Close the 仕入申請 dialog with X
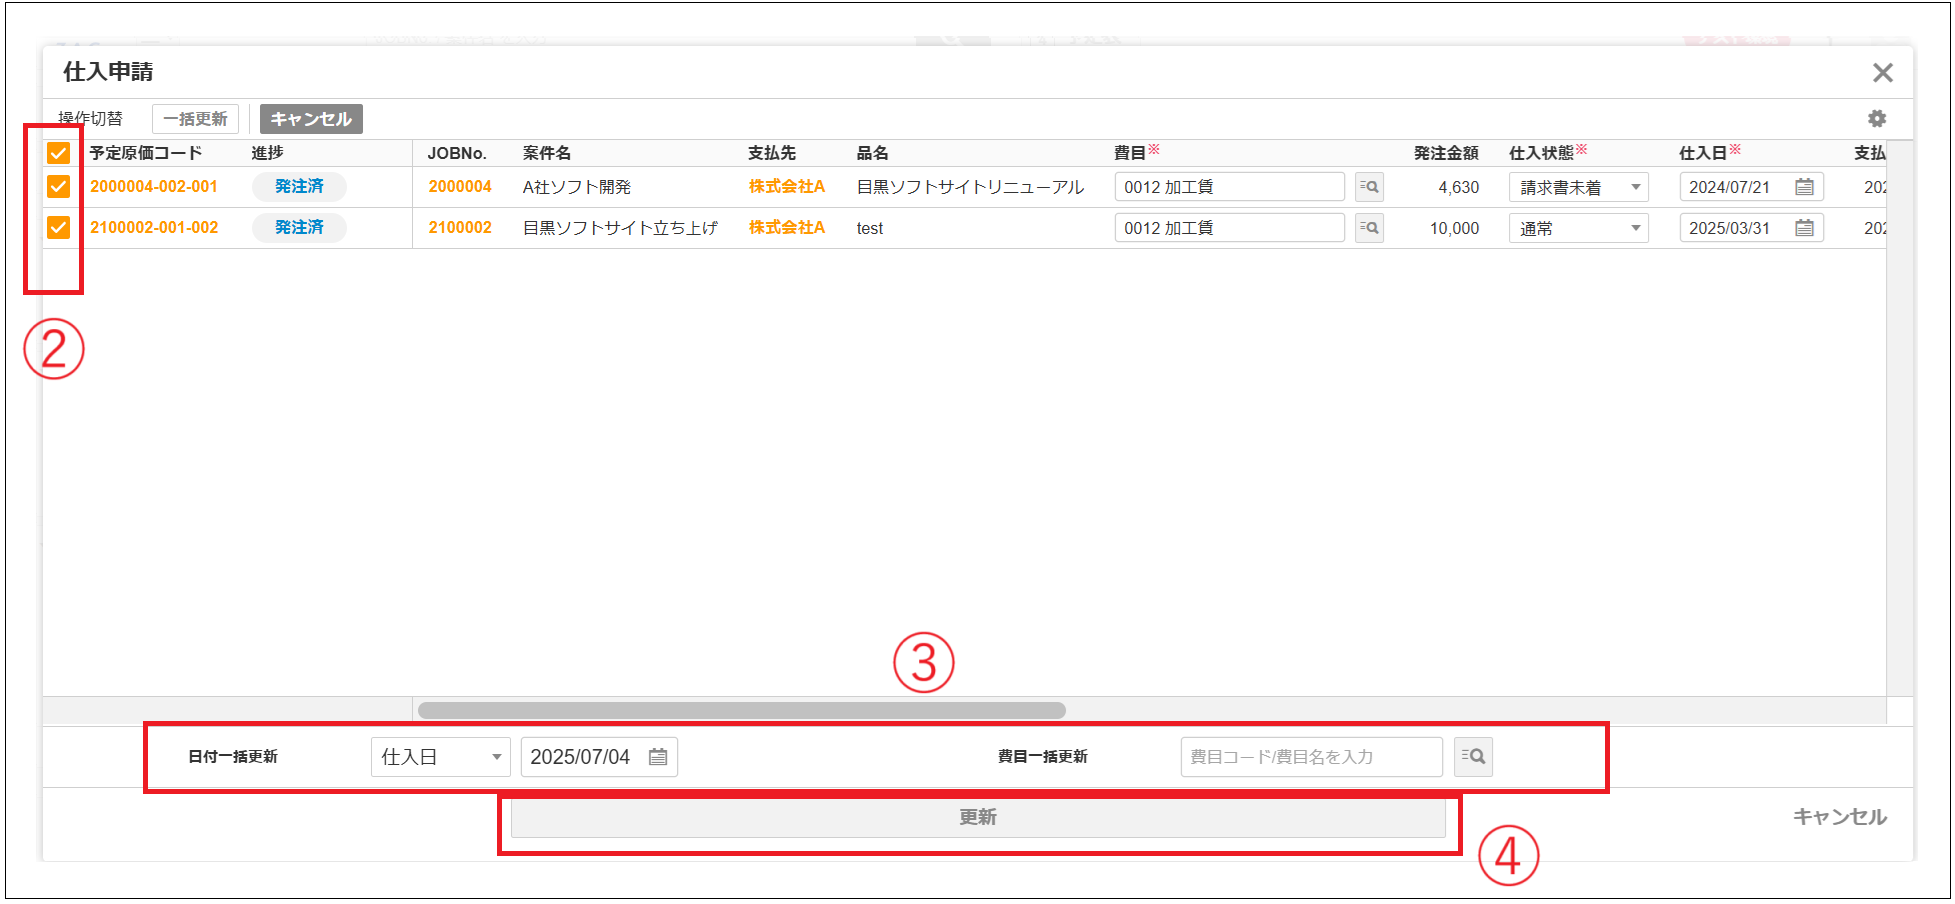The width and height of the screenshot is (1955, 904). point(1883,73)
